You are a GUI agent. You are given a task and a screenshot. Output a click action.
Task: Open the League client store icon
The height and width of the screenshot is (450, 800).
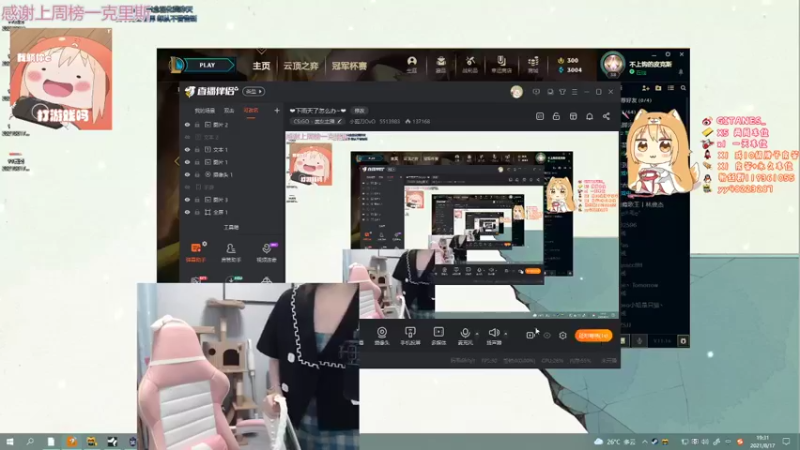tap(502, 64)
